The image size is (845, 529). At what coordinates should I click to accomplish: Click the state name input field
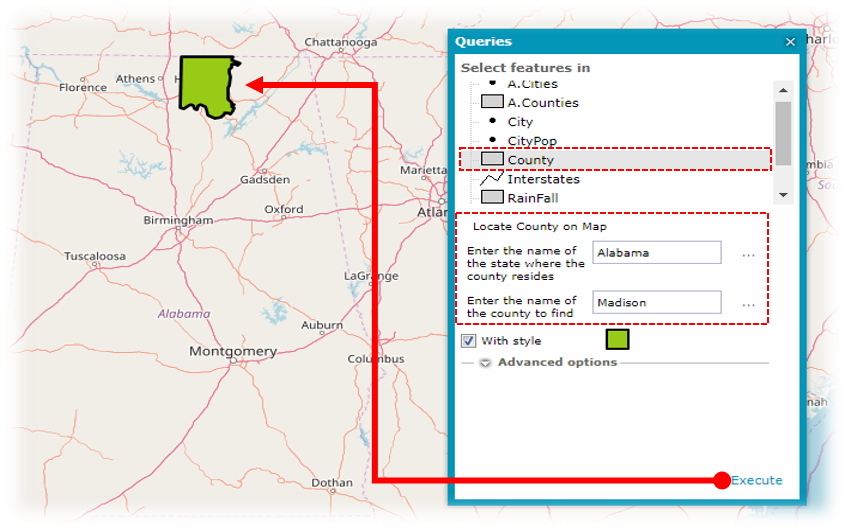click(x=656, y=253)
